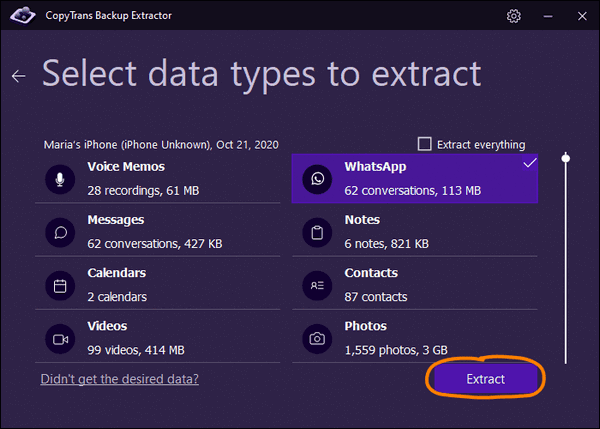The height and width of the screenshot is (429, 600).
Task: Pick the Calendars title
Action: coord(116,273)
